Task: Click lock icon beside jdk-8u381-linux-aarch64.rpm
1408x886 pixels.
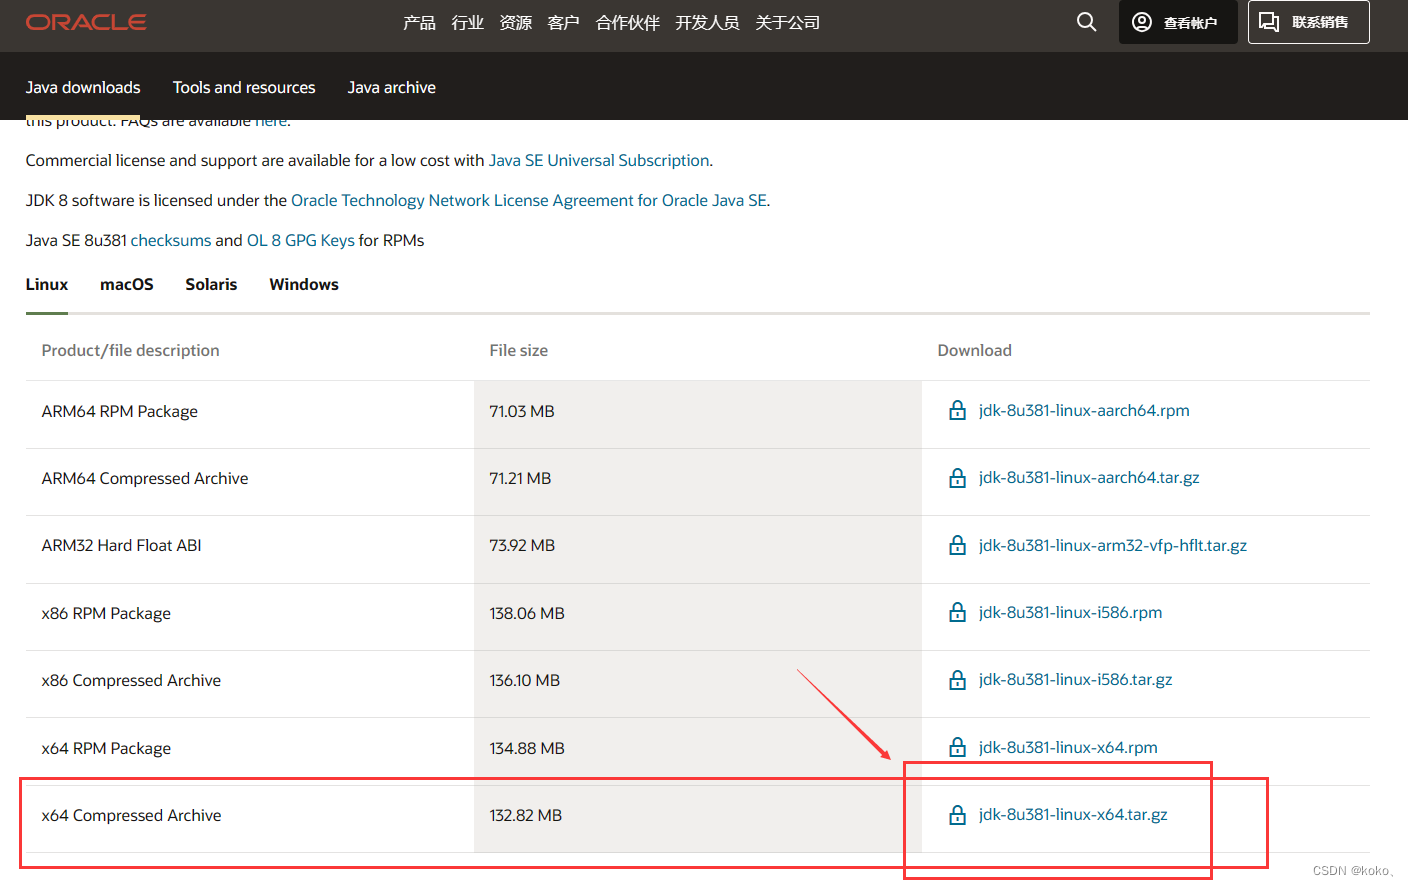Action: pyautogui.click(x=957, y=410)
